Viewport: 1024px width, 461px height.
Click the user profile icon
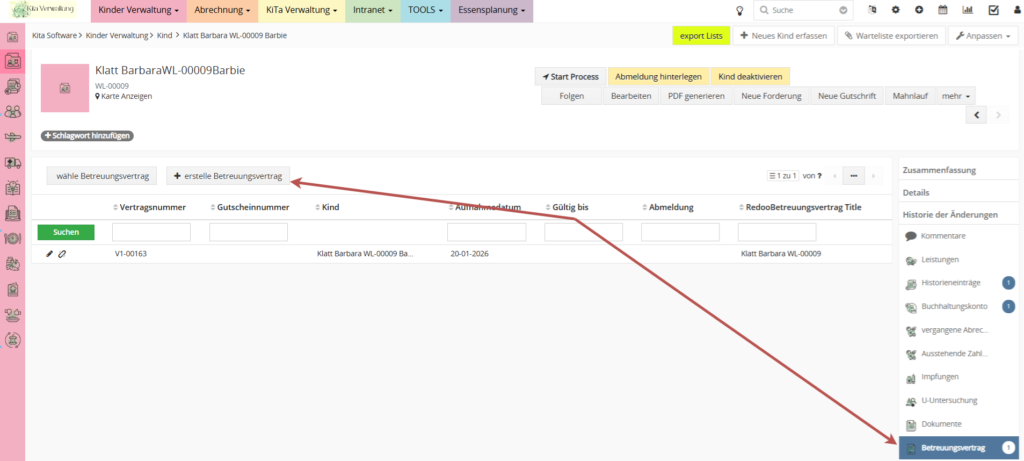[x=1014, y=10]
